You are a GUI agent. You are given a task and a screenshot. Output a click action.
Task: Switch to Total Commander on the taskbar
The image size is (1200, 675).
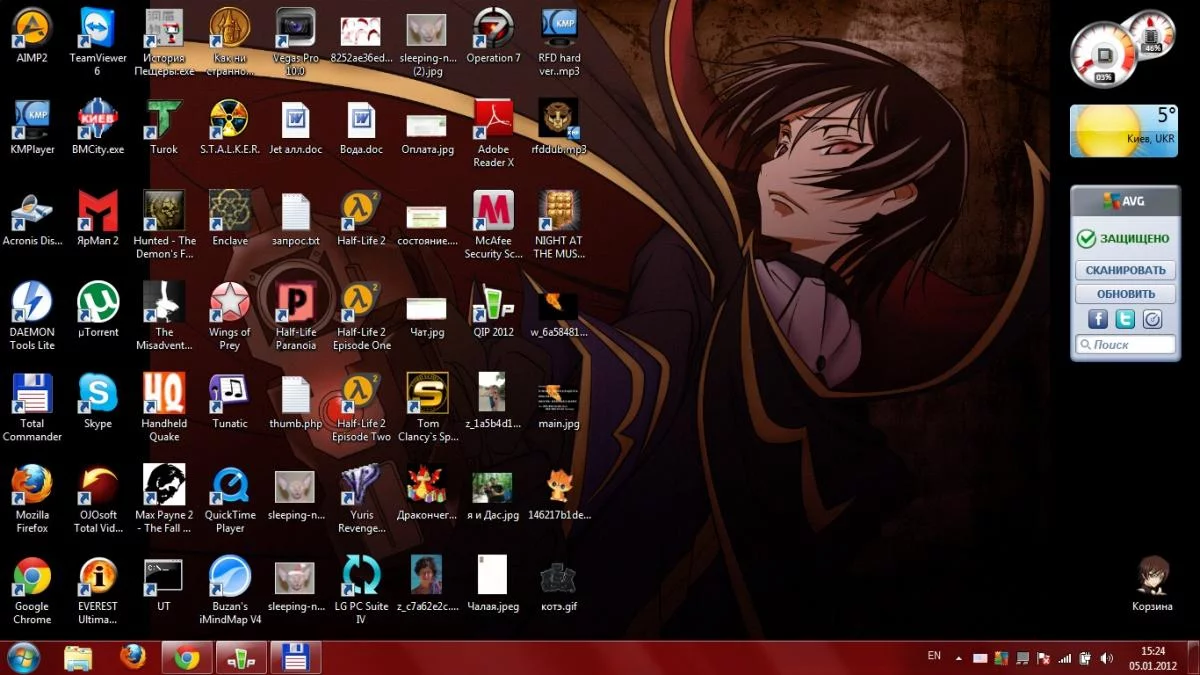(295, 657)
